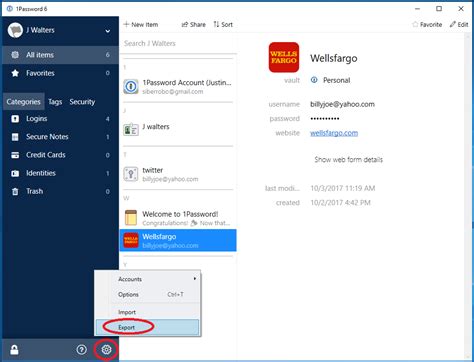Click the All items grid icon

15,55
